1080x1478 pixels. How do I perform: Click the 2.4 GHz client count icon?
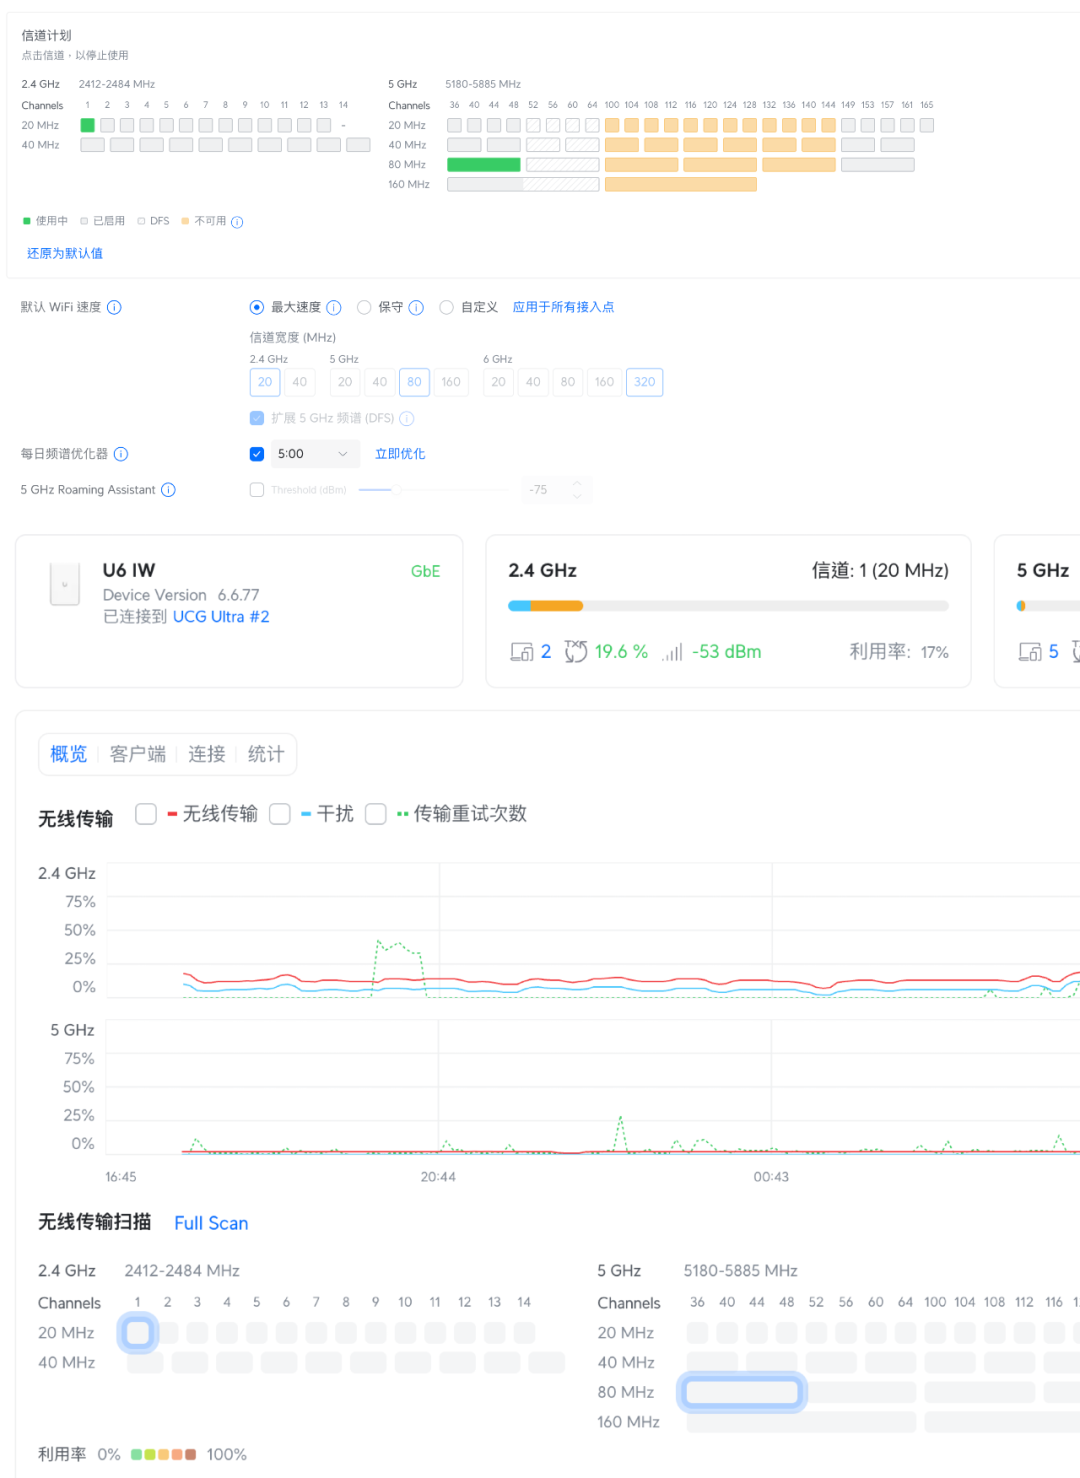pos(521,652)
